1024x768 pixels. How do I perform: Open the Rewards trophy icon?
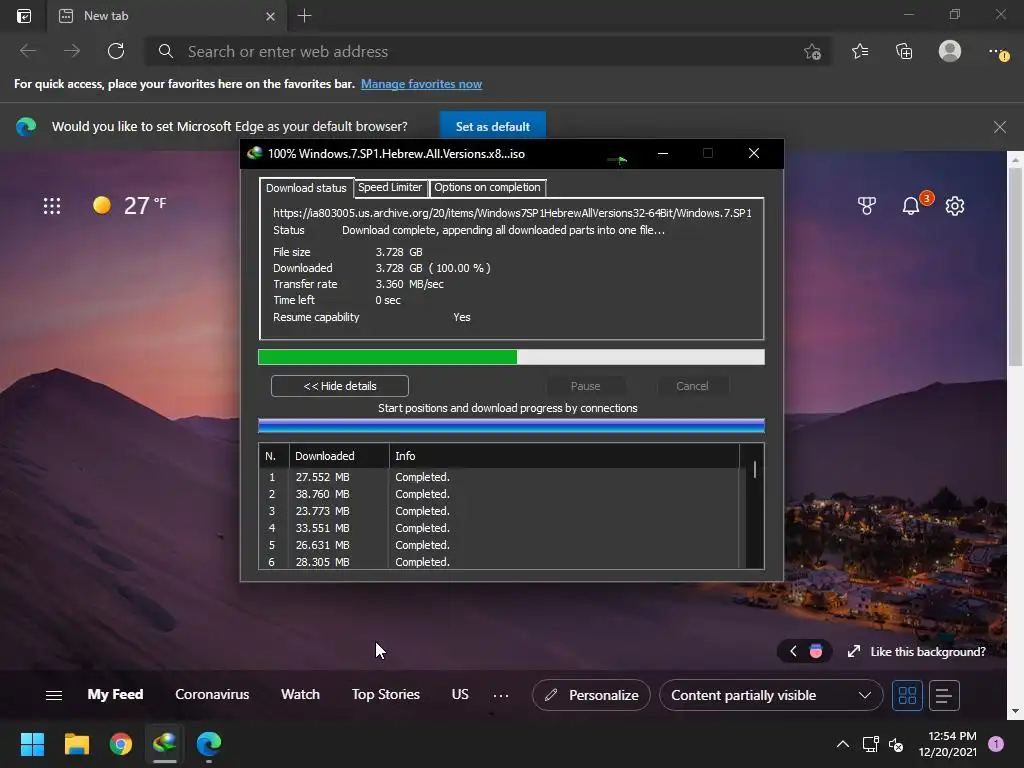click(867, 206)
